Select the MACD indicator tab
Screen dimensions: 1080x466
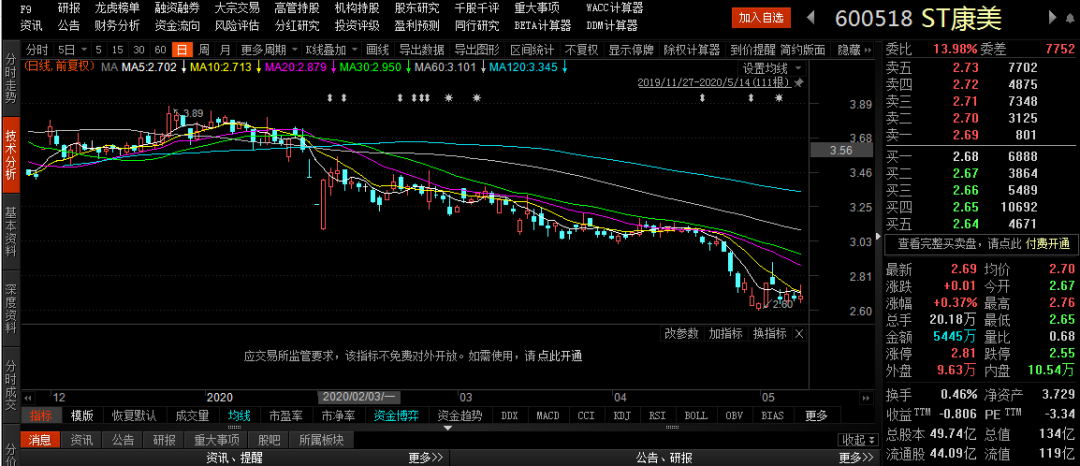(547, 415)
